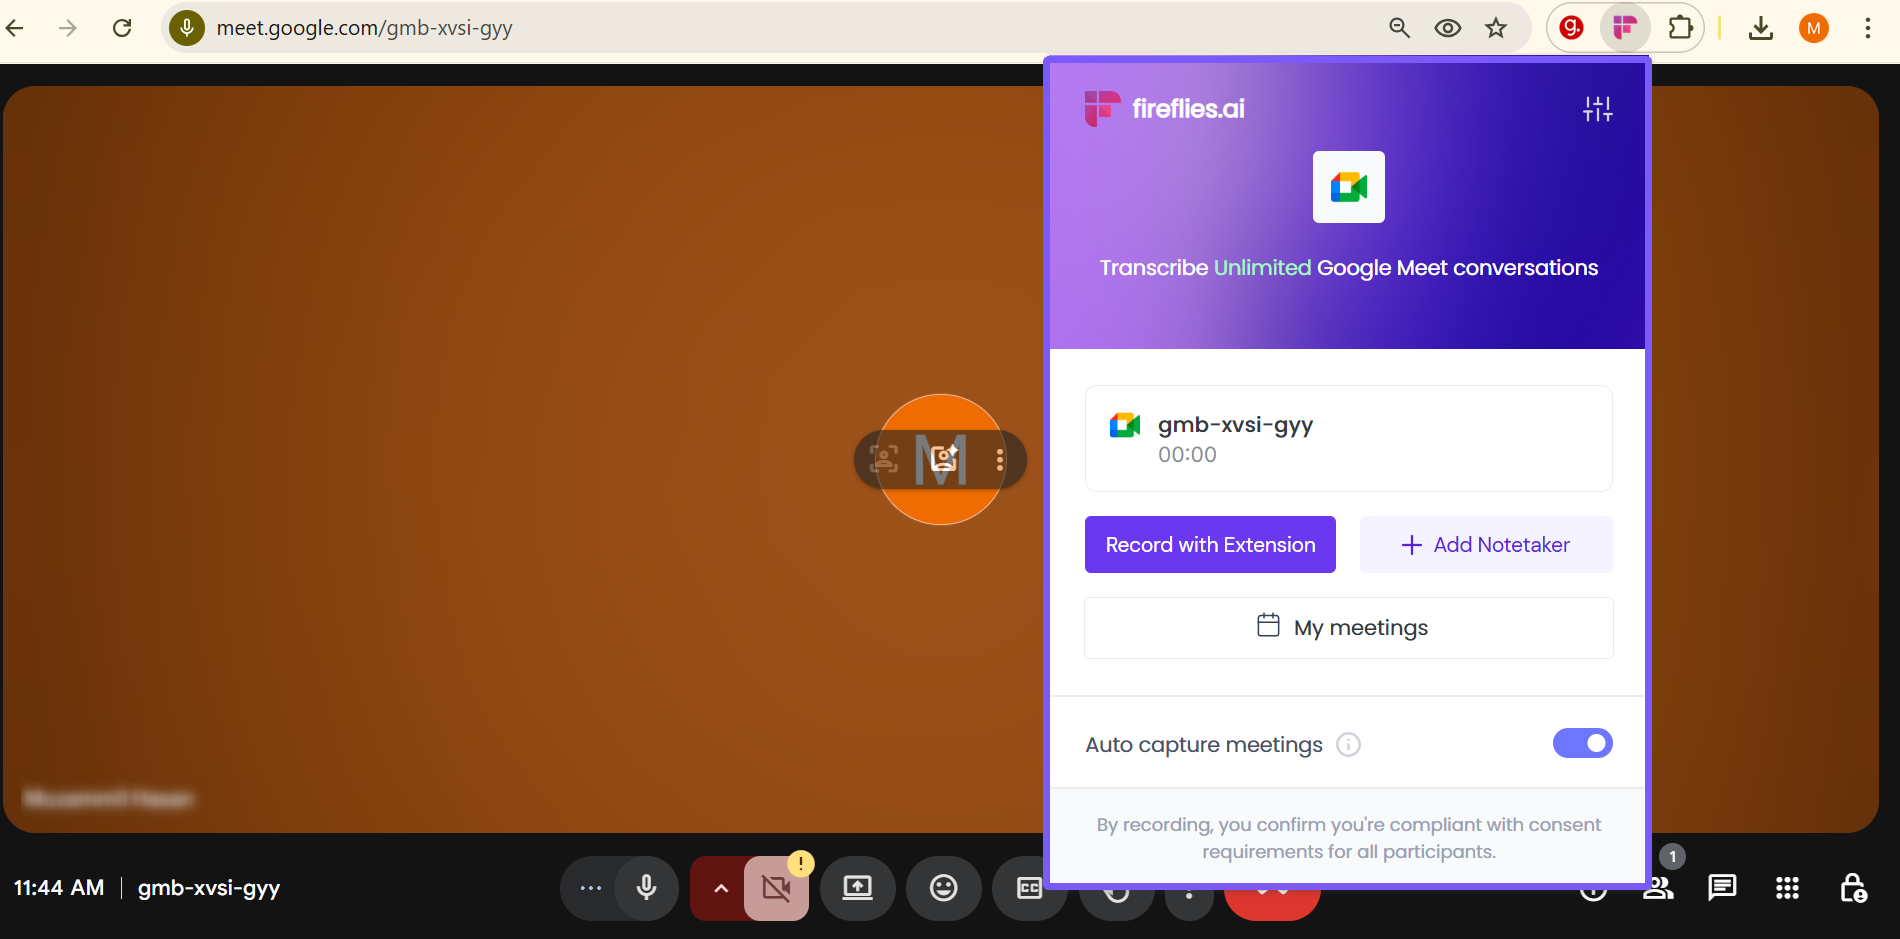This screenshot has width=1900, height=939.
Task: Go back to previous page
Action: [x=15, y=28]
